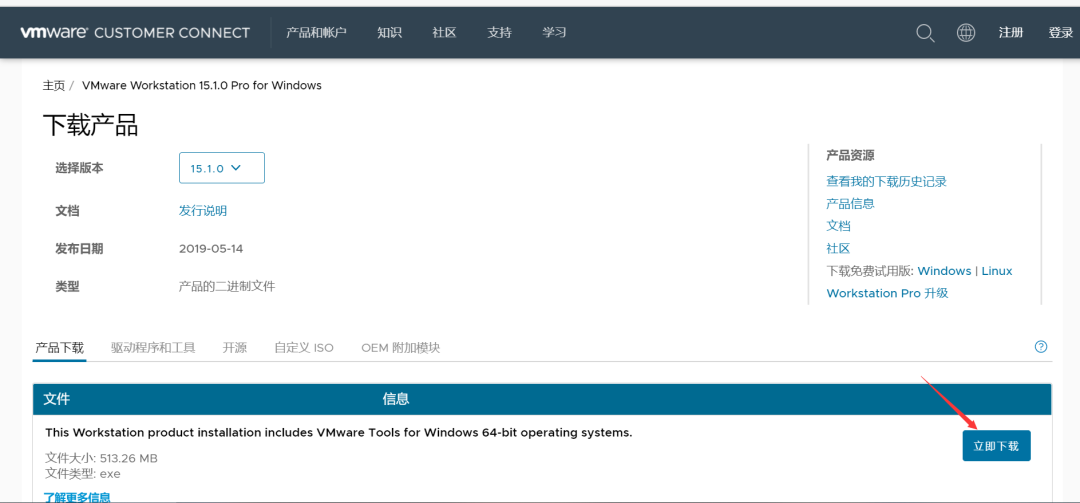This screenshot has height=503, width=1080.
Task: Open Workstation Pro 升级 link
Action: [887, 293]
